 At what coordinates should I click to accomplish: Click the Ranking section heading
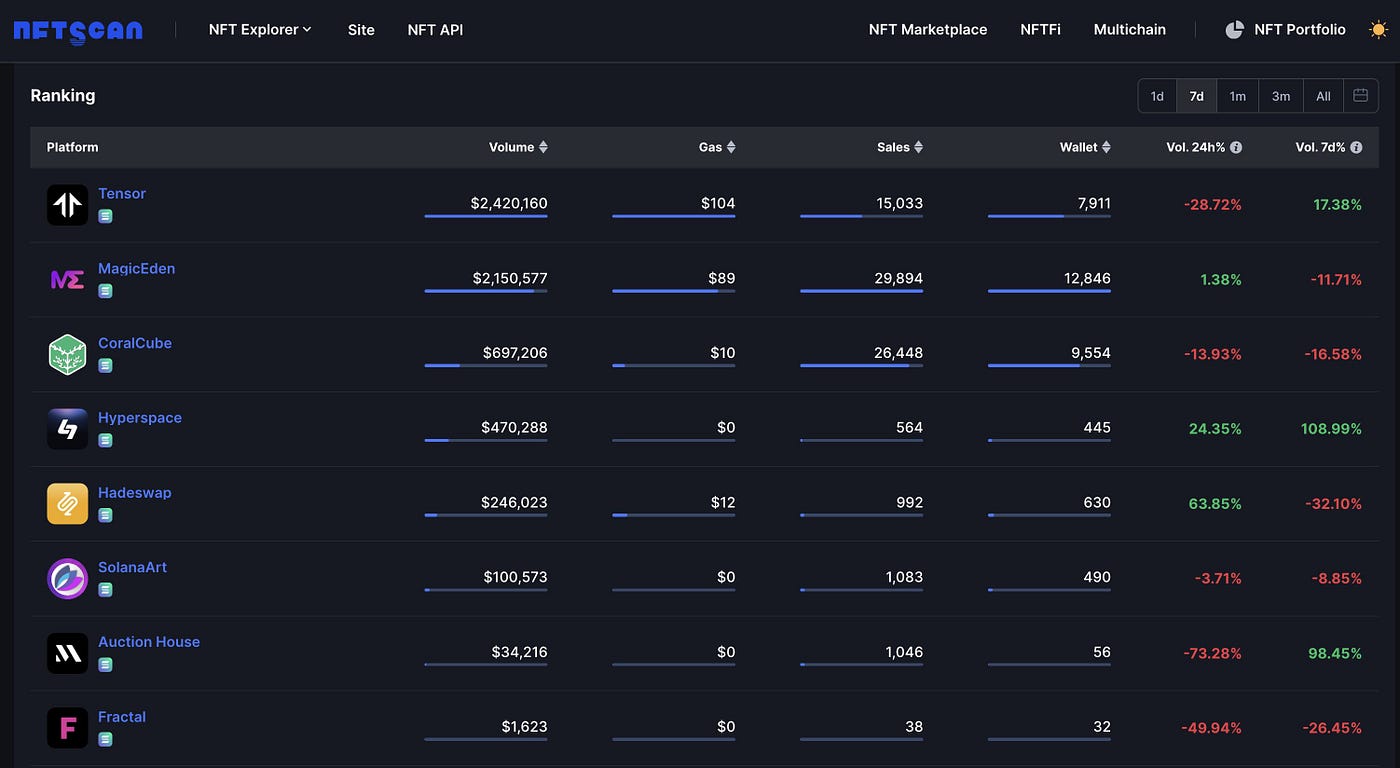pos(63,96)
